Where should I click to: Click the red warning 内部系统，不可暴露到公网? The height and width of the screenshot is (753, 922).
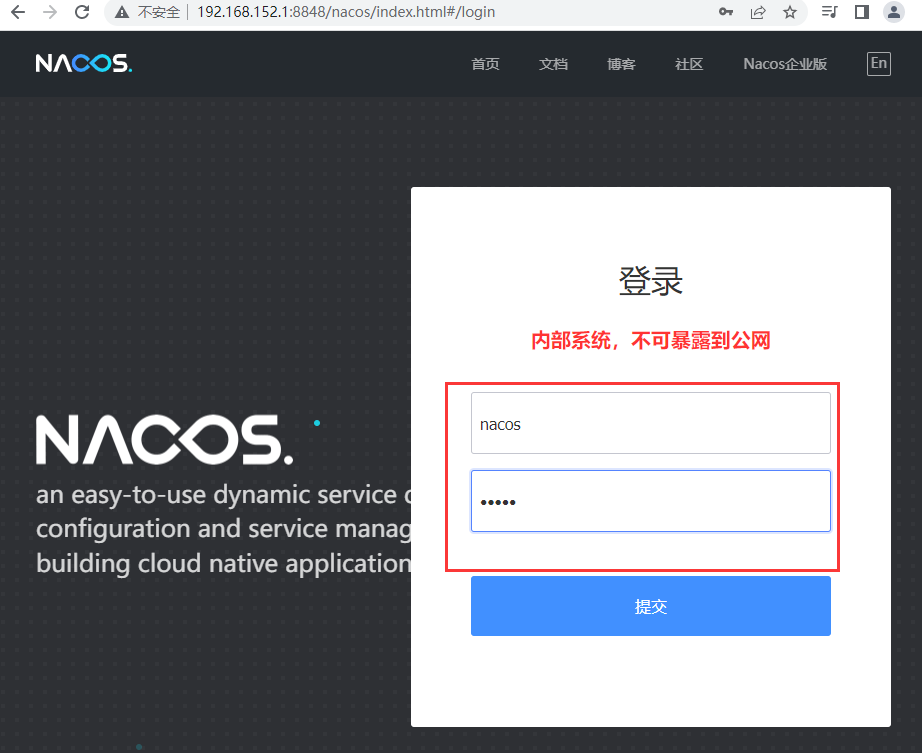[650, 340]
